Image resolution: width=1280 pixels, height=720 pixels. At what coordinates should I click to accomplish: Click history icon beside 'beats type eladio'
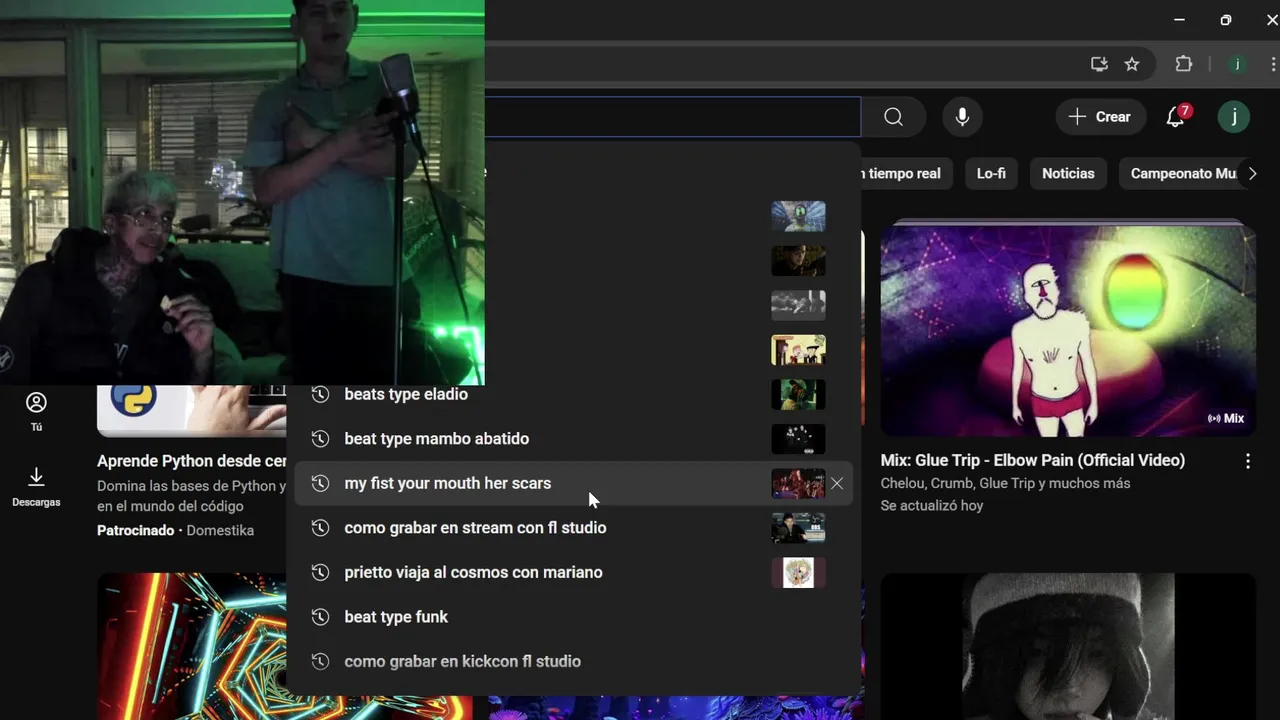[x=320, y=394]
